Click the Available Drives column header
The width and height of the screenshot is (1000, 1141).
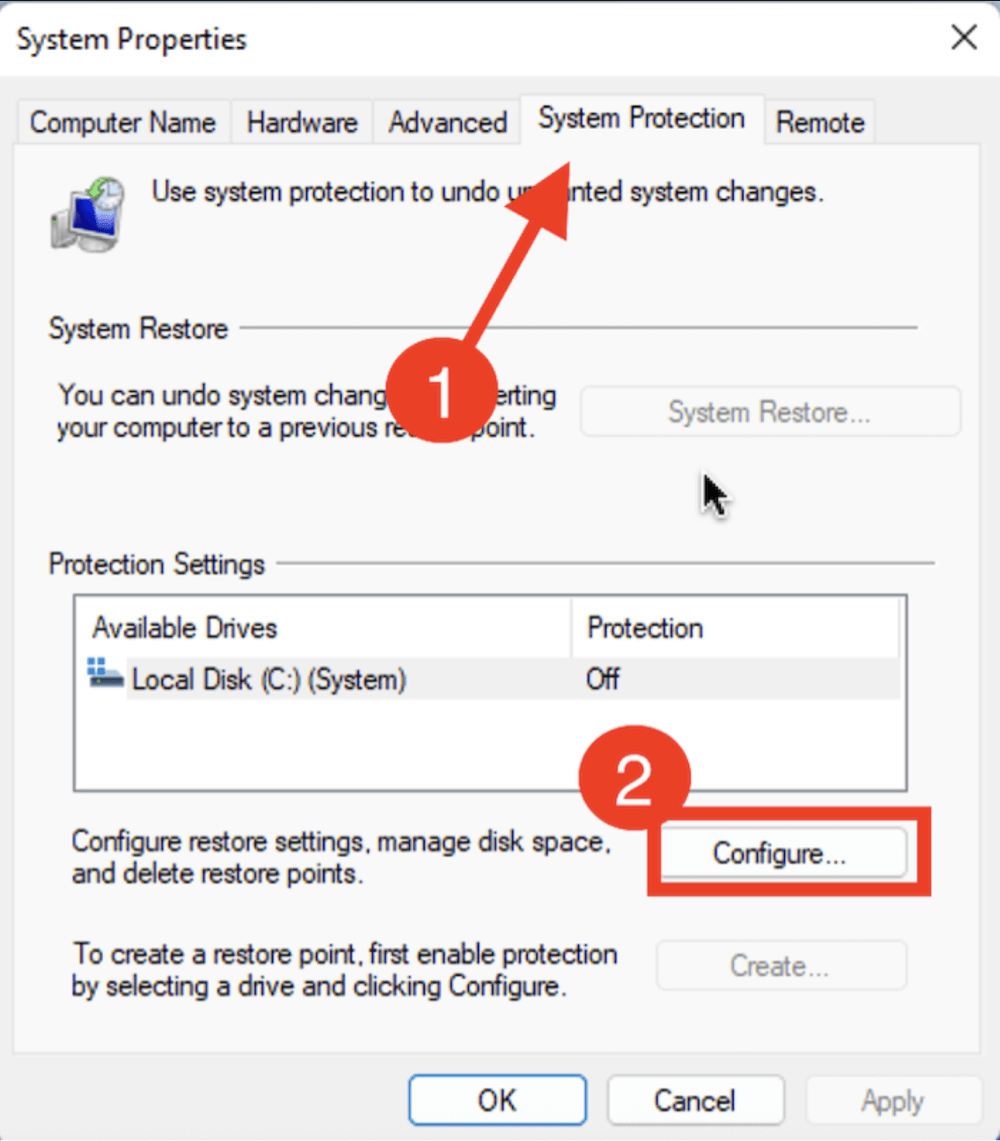pyautogui.click(x=184, y=628)
